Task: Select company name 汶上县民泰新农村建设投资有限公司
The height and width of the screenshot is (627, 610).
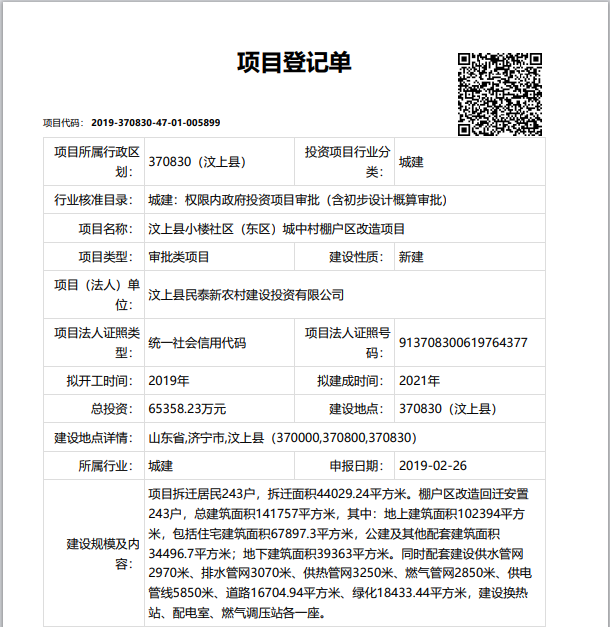Action: 246,295
